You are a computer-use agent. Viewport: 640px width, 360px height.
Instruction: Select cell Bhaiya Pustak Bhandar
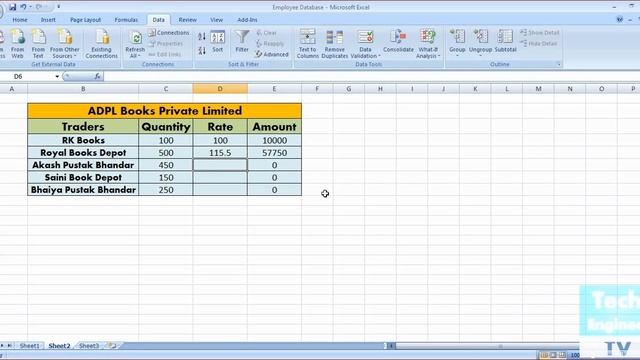[83, 190]
